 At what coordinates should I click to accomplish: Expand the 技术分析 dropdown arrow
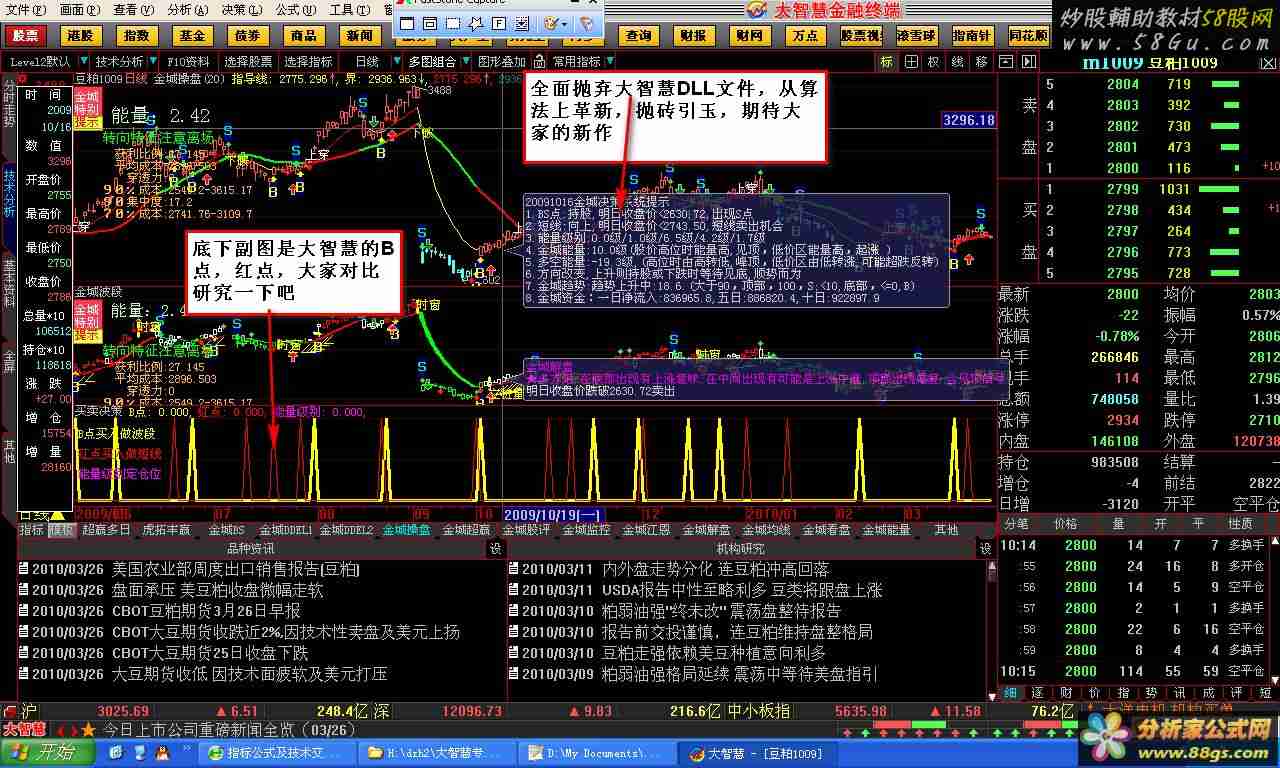click(x=153, y=61)
